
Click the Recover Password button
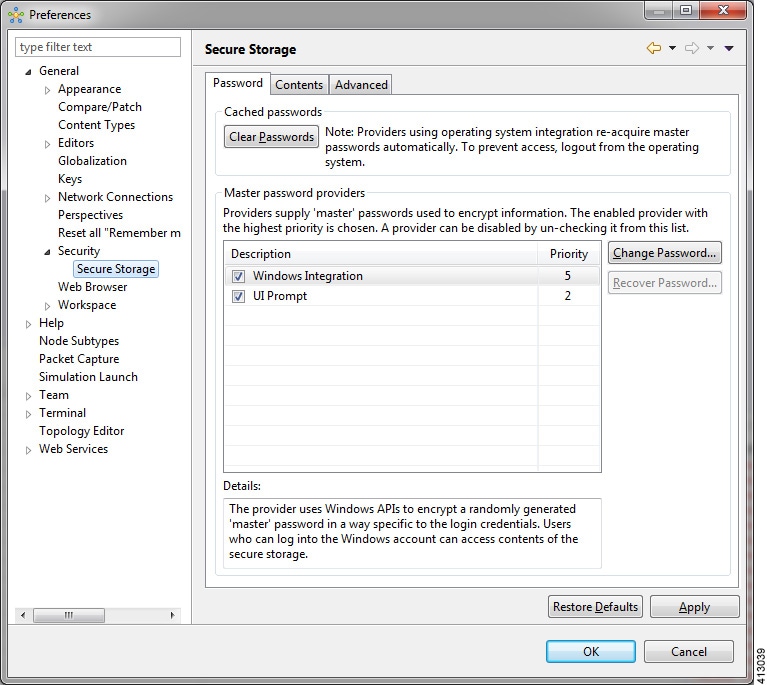coord(664,283)
